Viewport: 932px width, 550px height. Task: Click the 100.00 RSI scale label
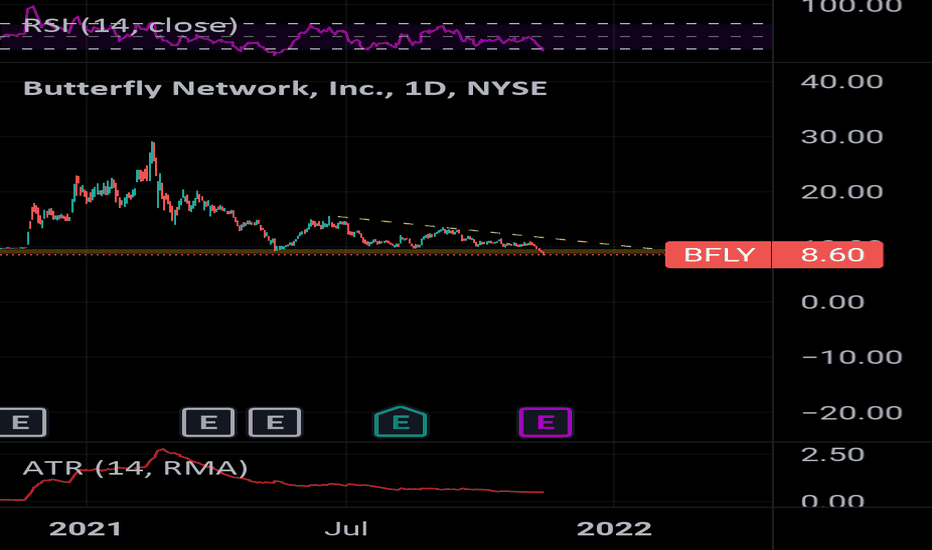point(852,7)
